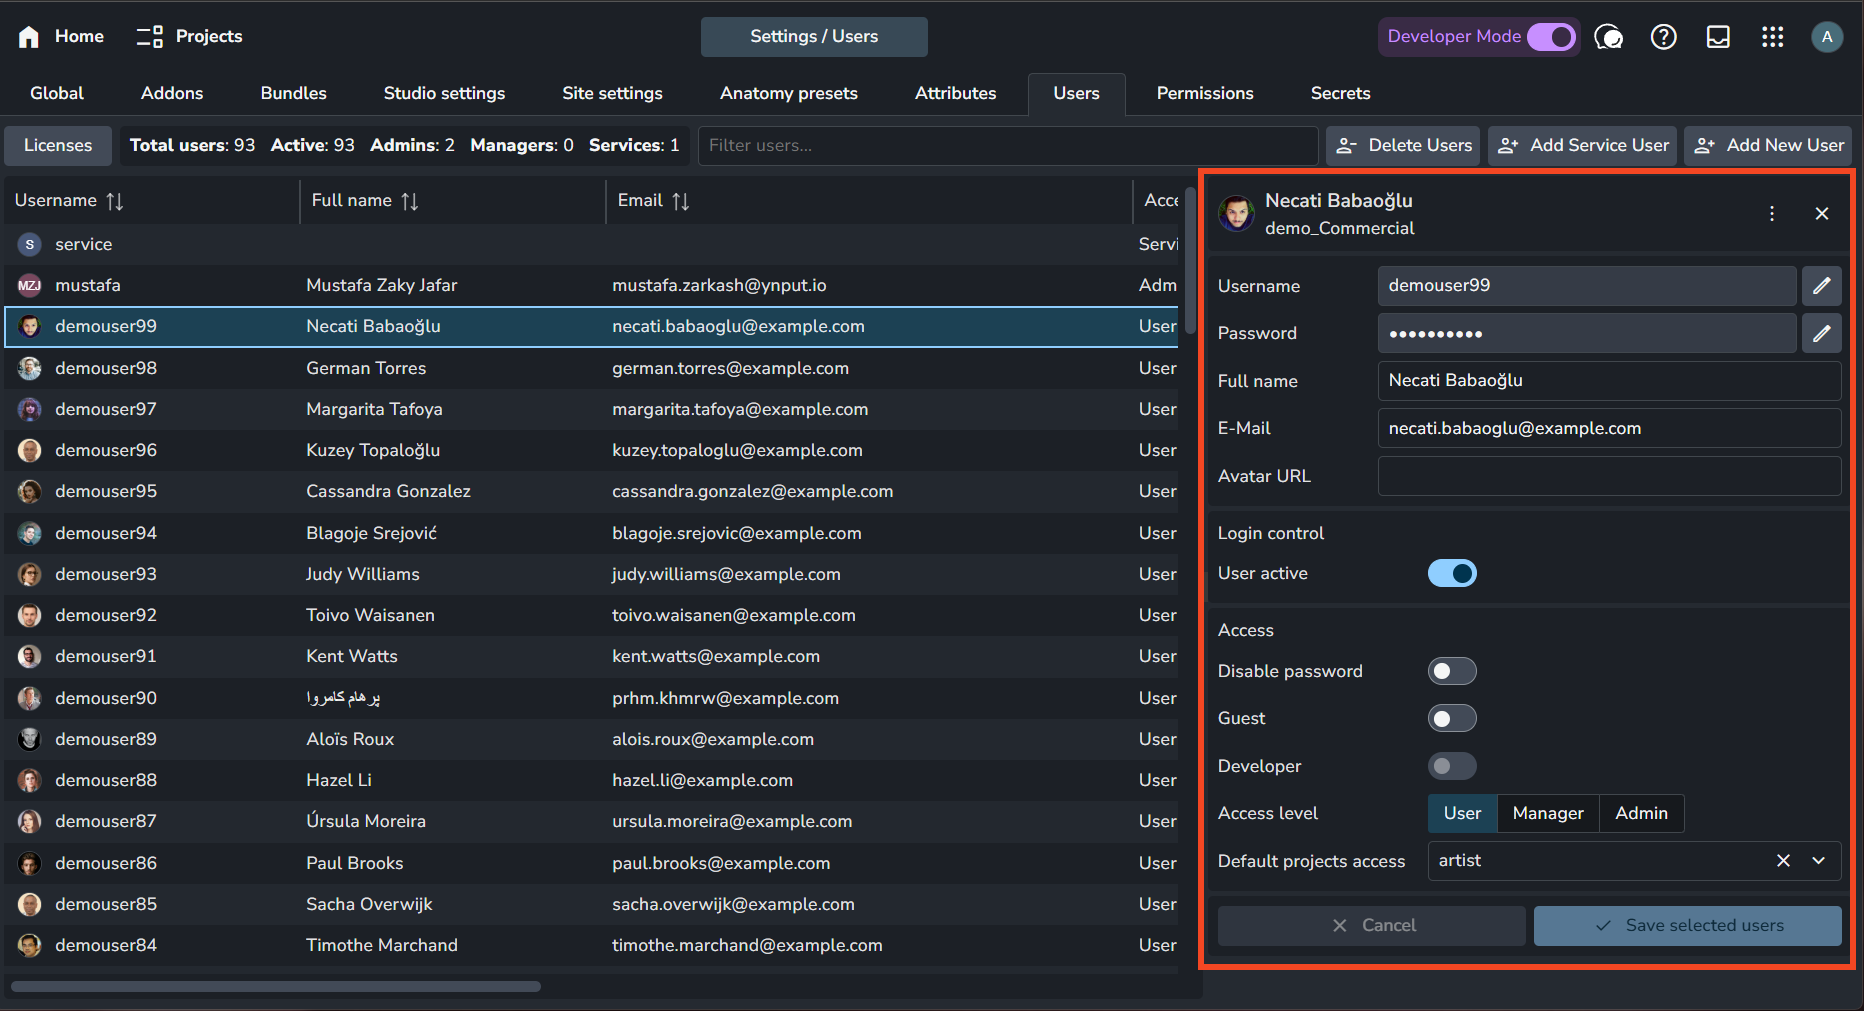Open the Anatomy presets tab
The image size is (1864, 1011).
[x=788, y=93]
